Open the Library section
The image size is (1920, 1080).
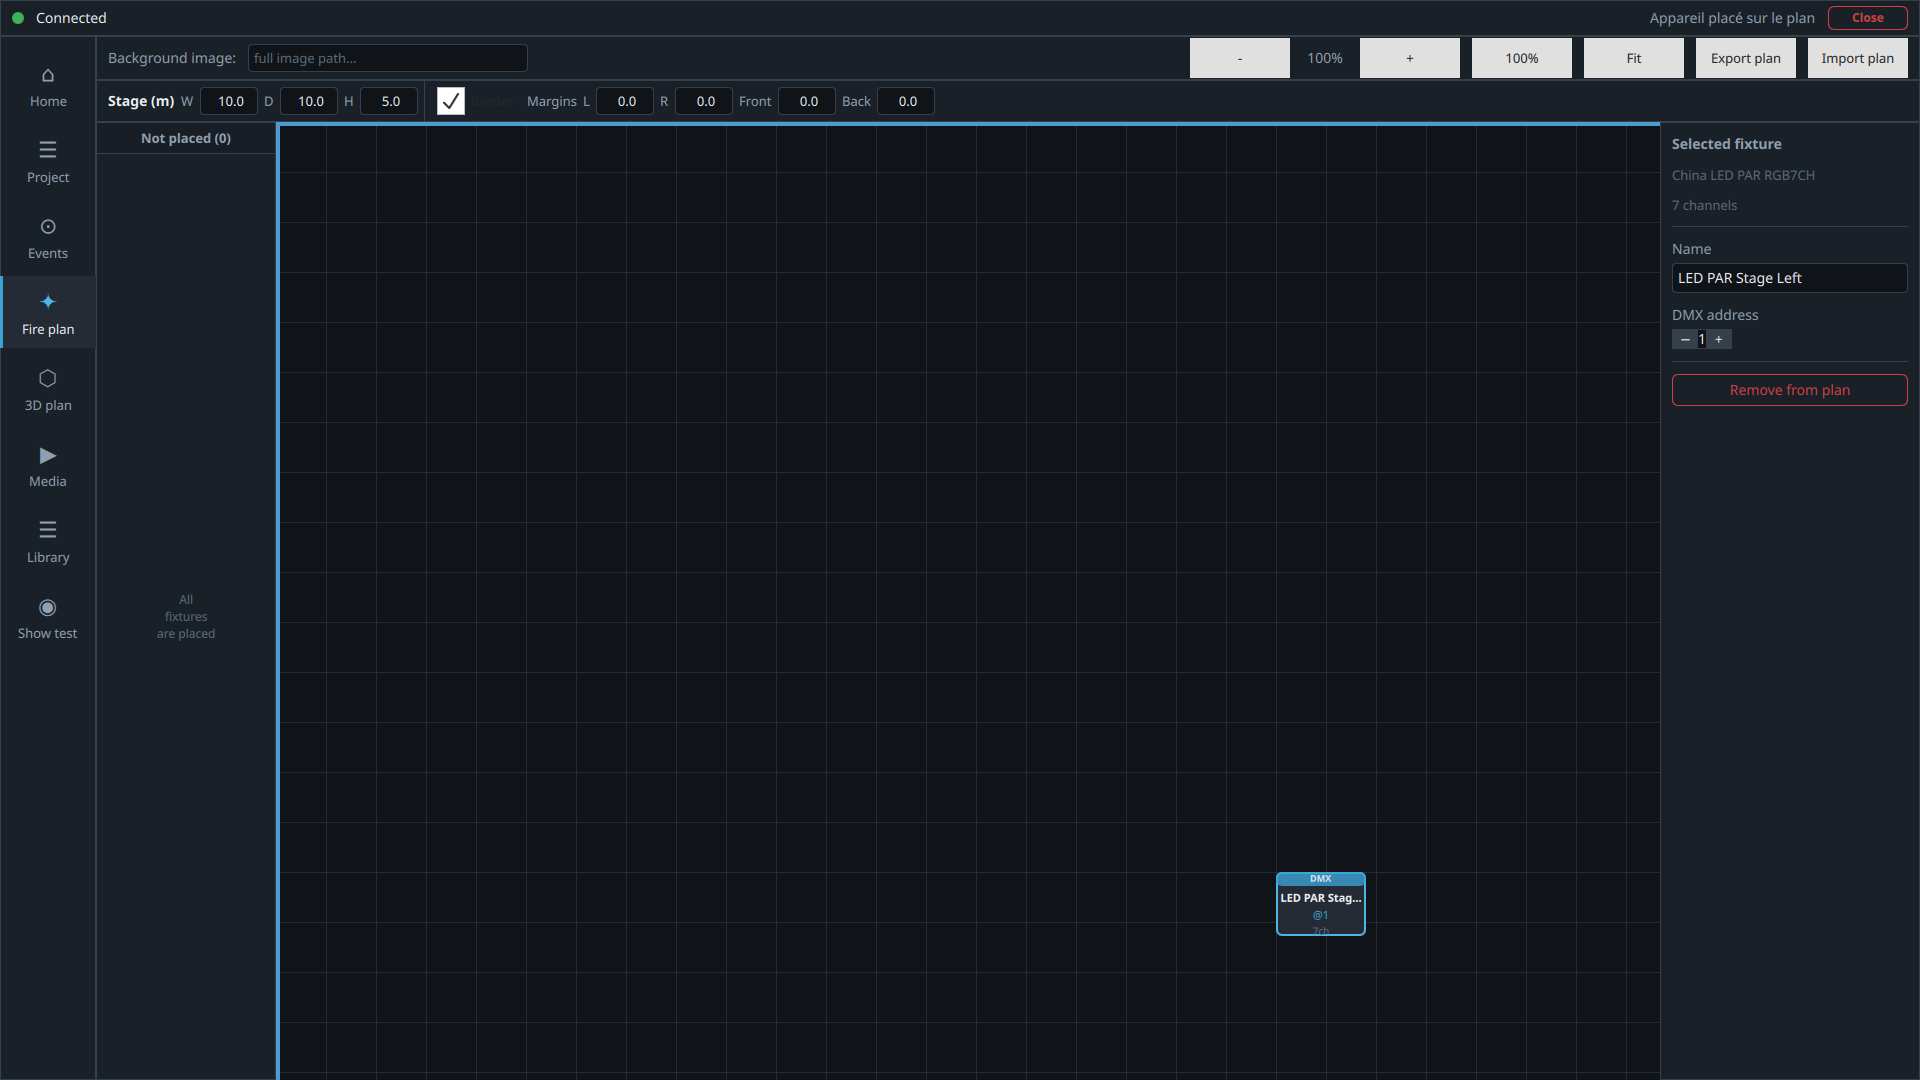[48, 543]
